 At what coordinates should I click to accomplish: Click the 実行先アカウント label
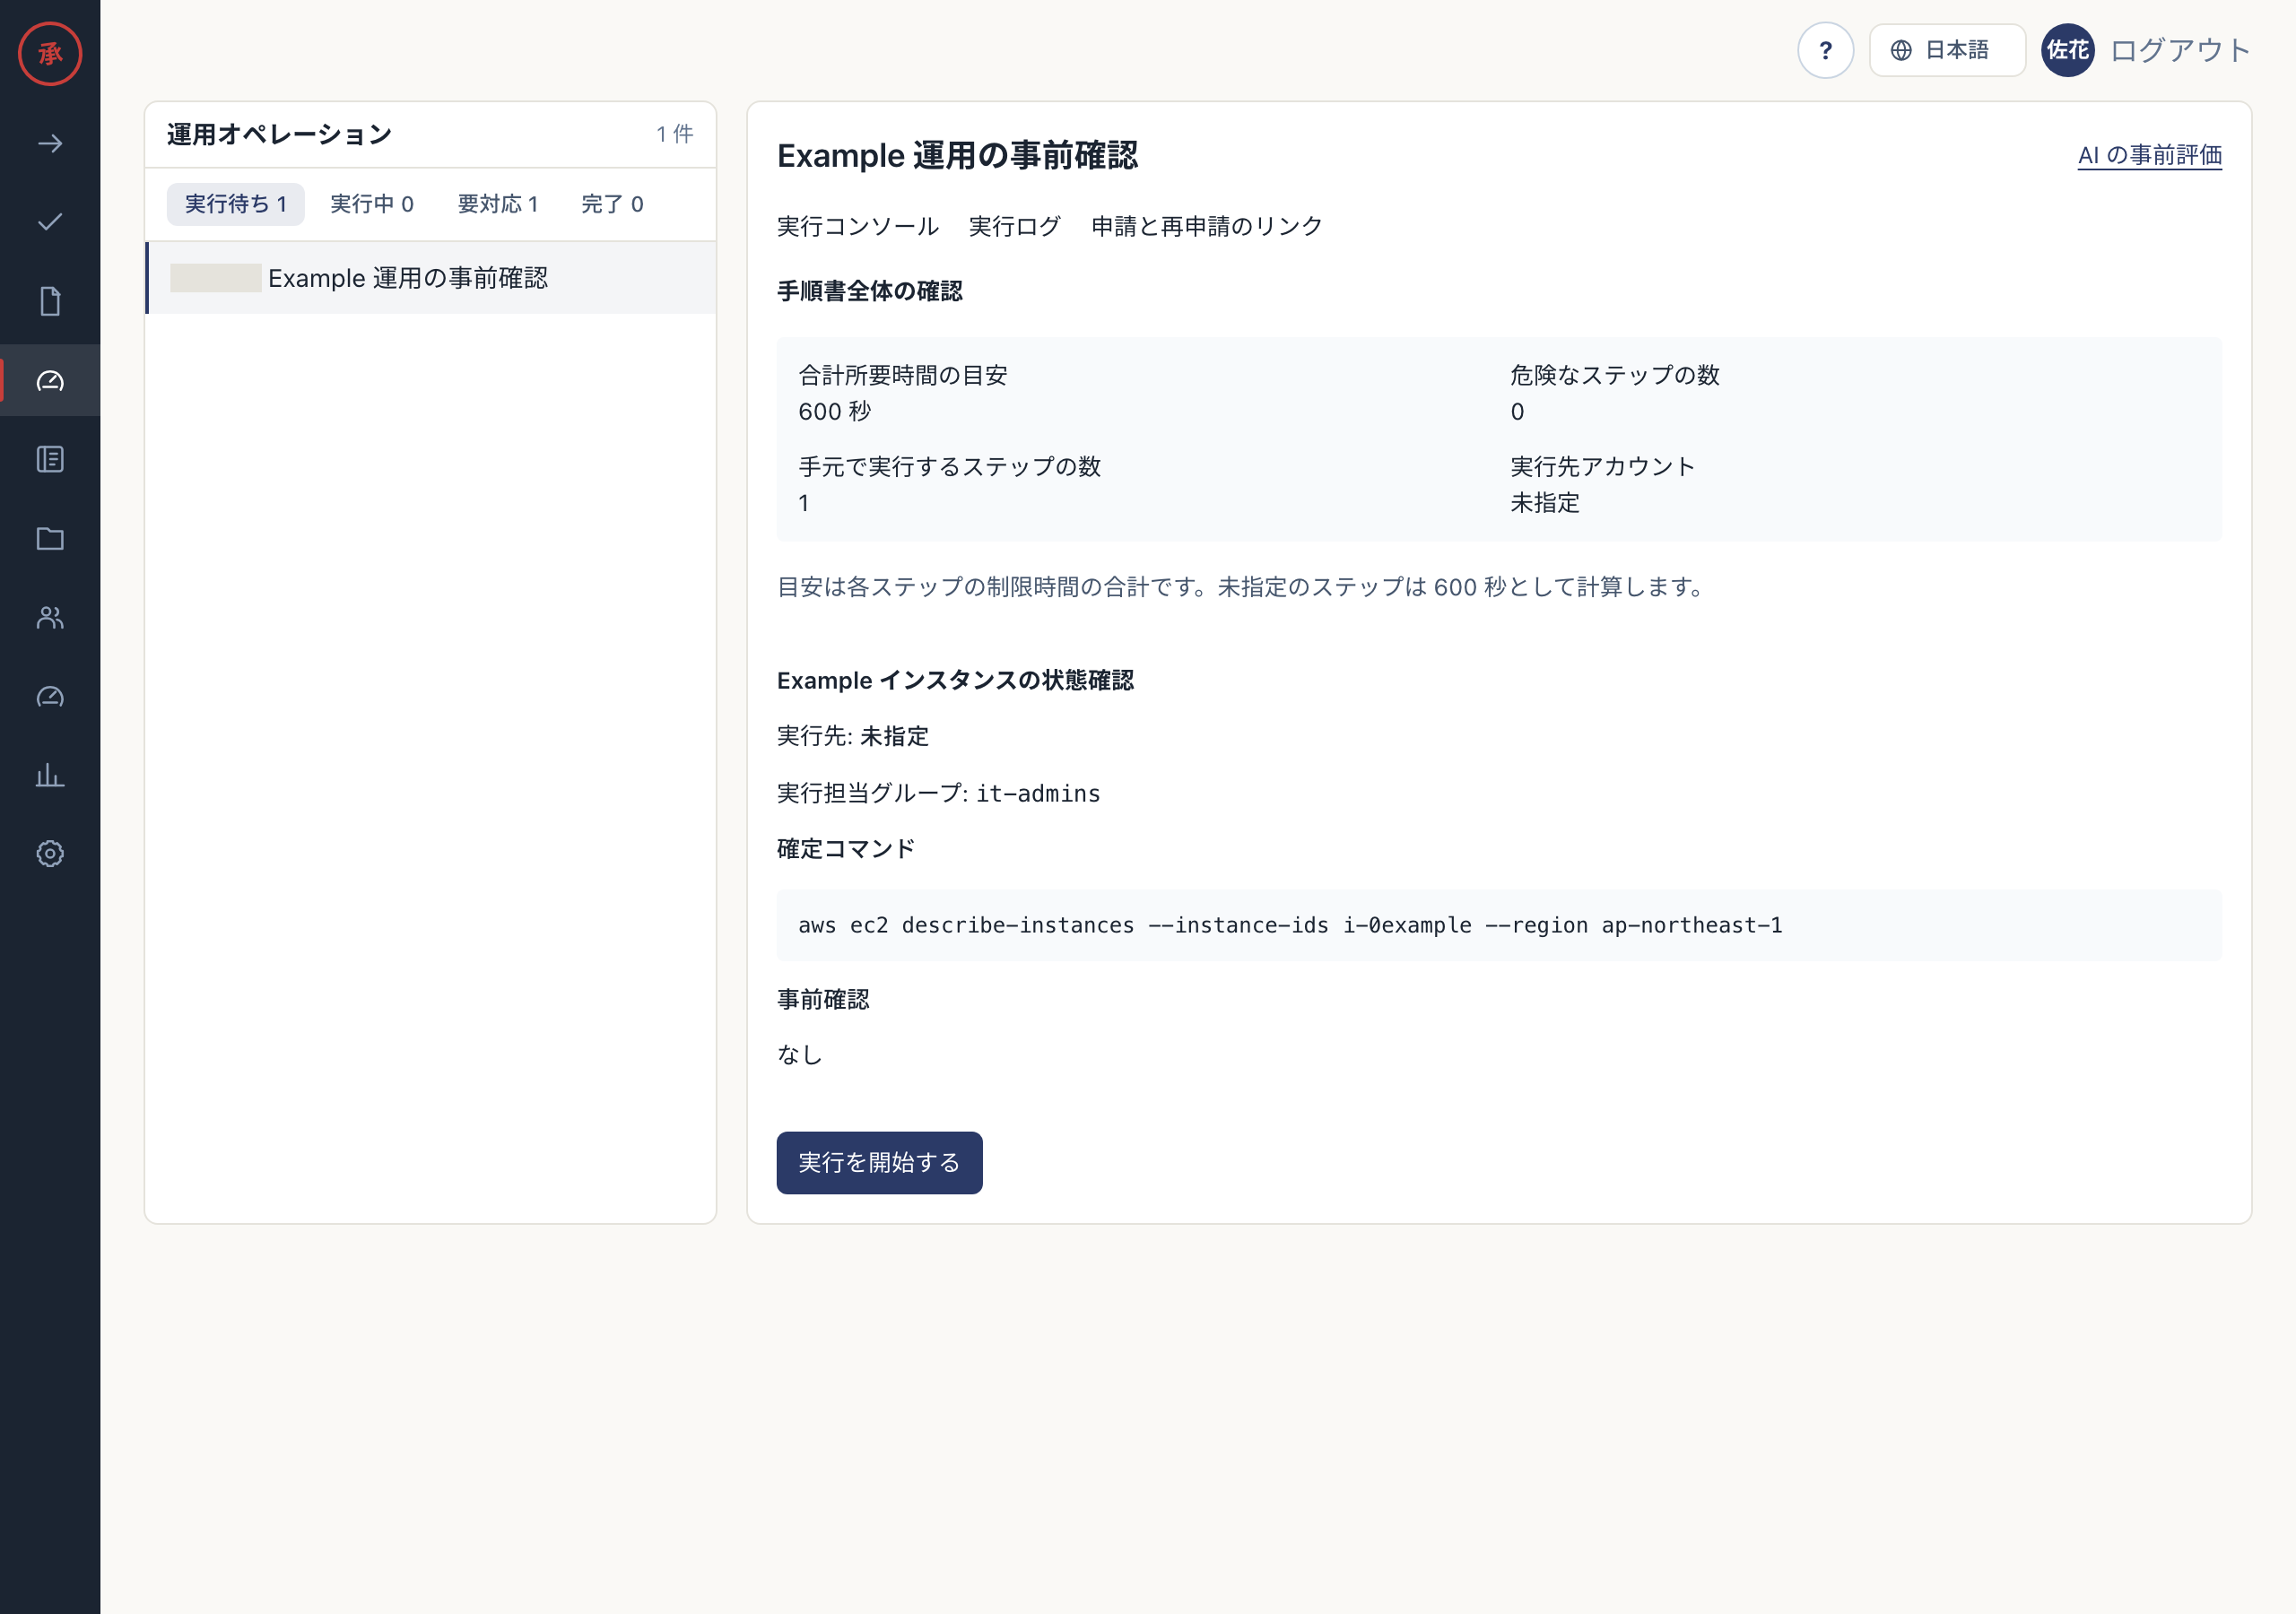pos(1602,467)
